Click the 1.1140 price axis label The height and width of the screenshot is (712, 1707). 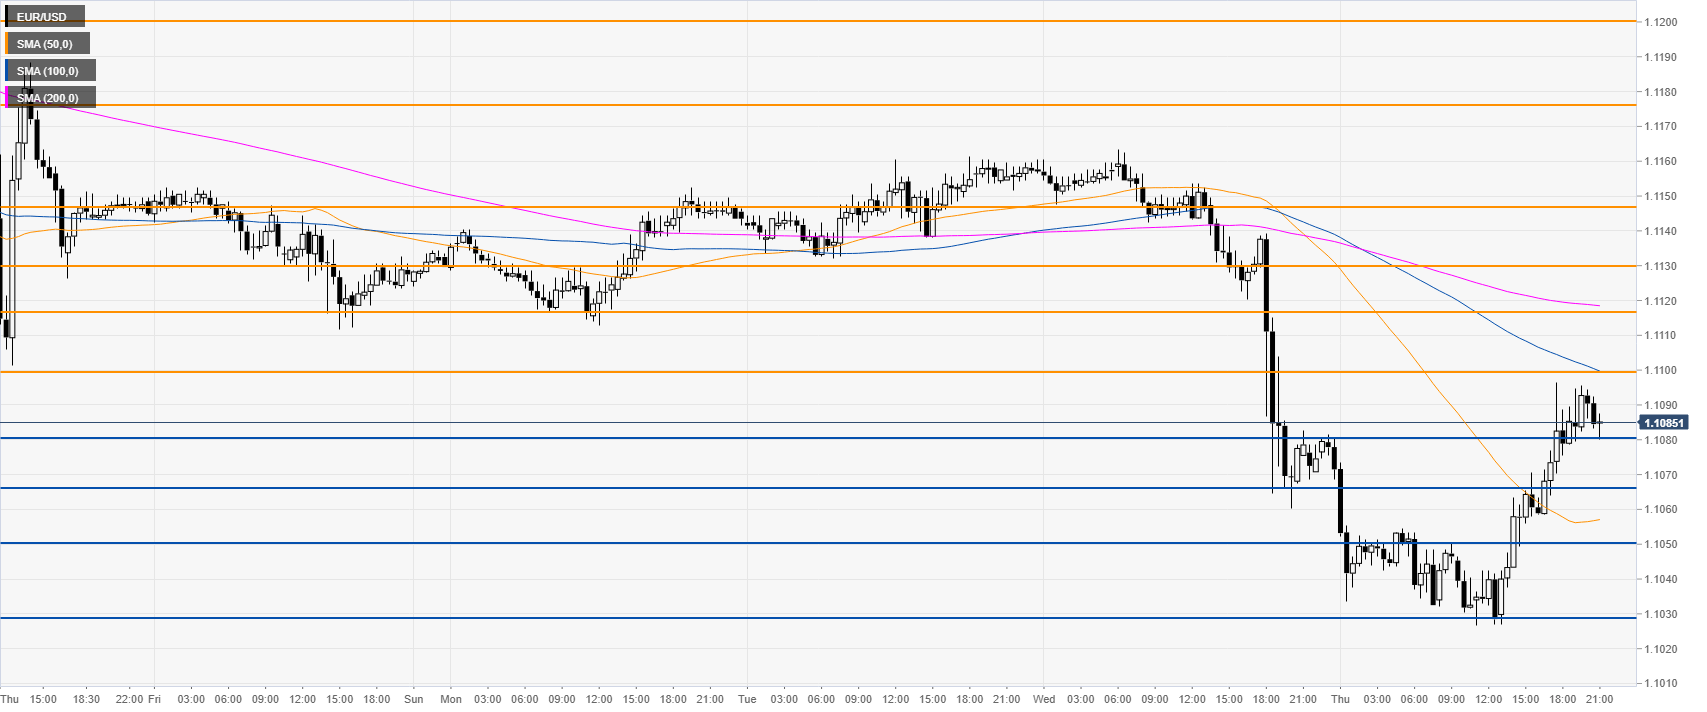click(1660, 231)
